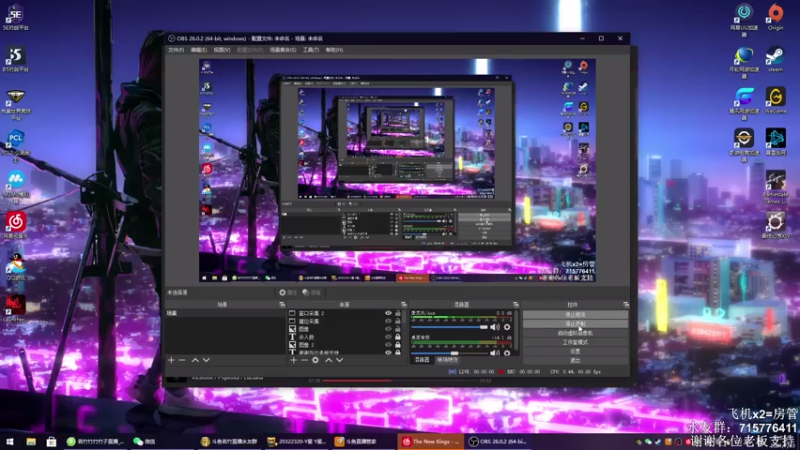The height and width of the screenshot is (450, 800).
Task: Open 微信 from the taskbar
Action: pyautogui.click(x=145, y=442)
